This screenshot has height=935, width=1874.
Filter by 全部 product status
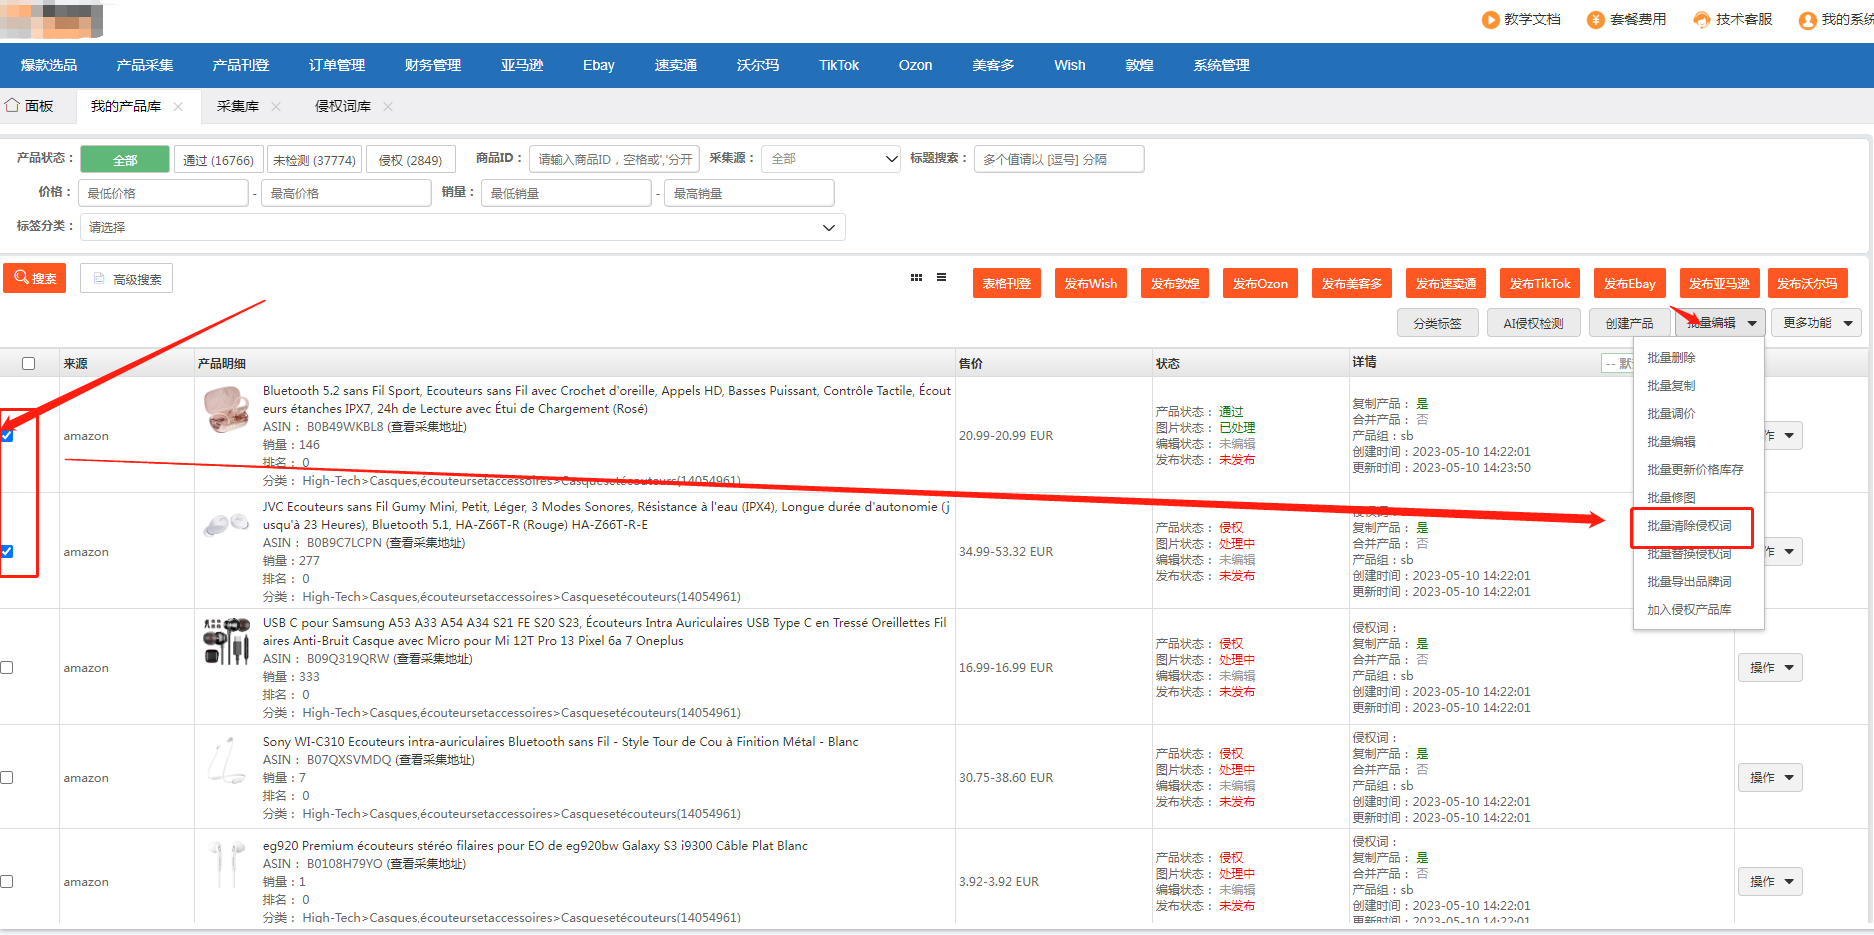[x=125, y=159]
